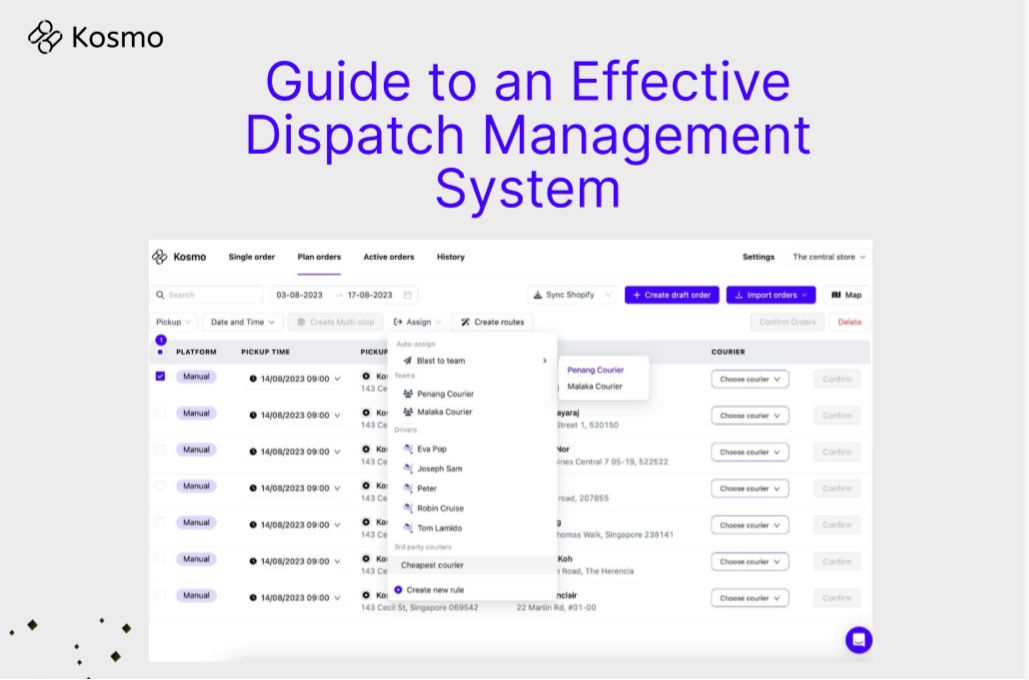Open the History tab
Screen dimensions: 1029x680
450,257
